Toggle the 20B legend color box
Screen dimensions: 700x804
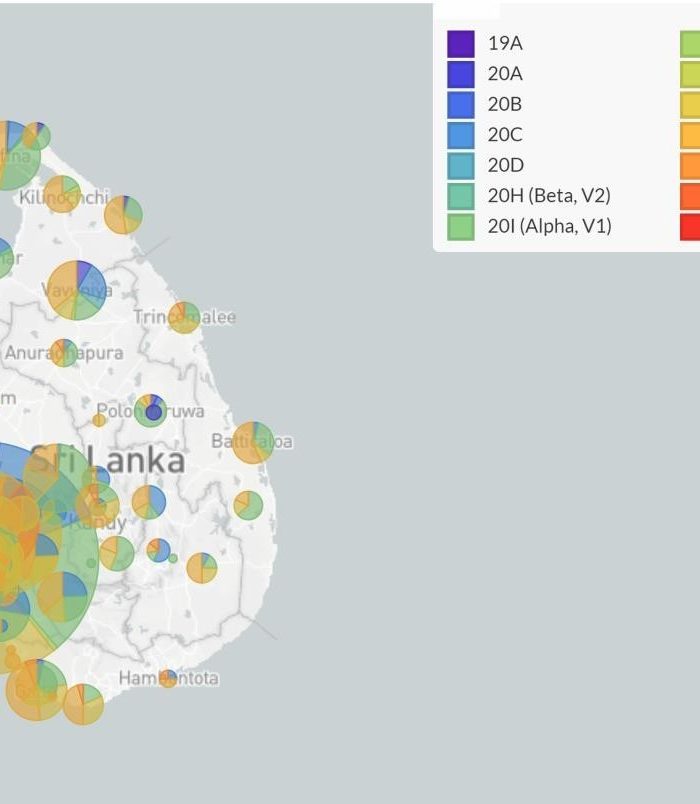(460, 104)
